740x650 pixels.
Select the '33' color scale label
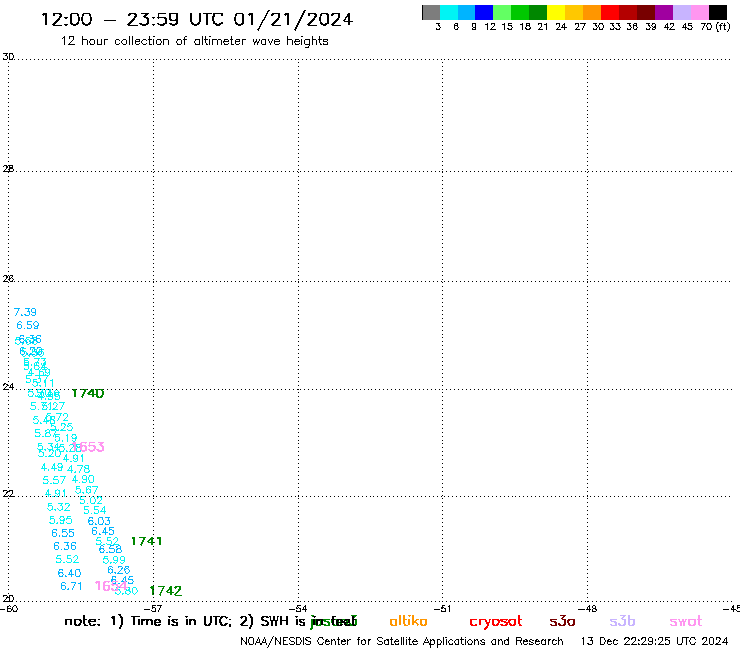[614, 27]
